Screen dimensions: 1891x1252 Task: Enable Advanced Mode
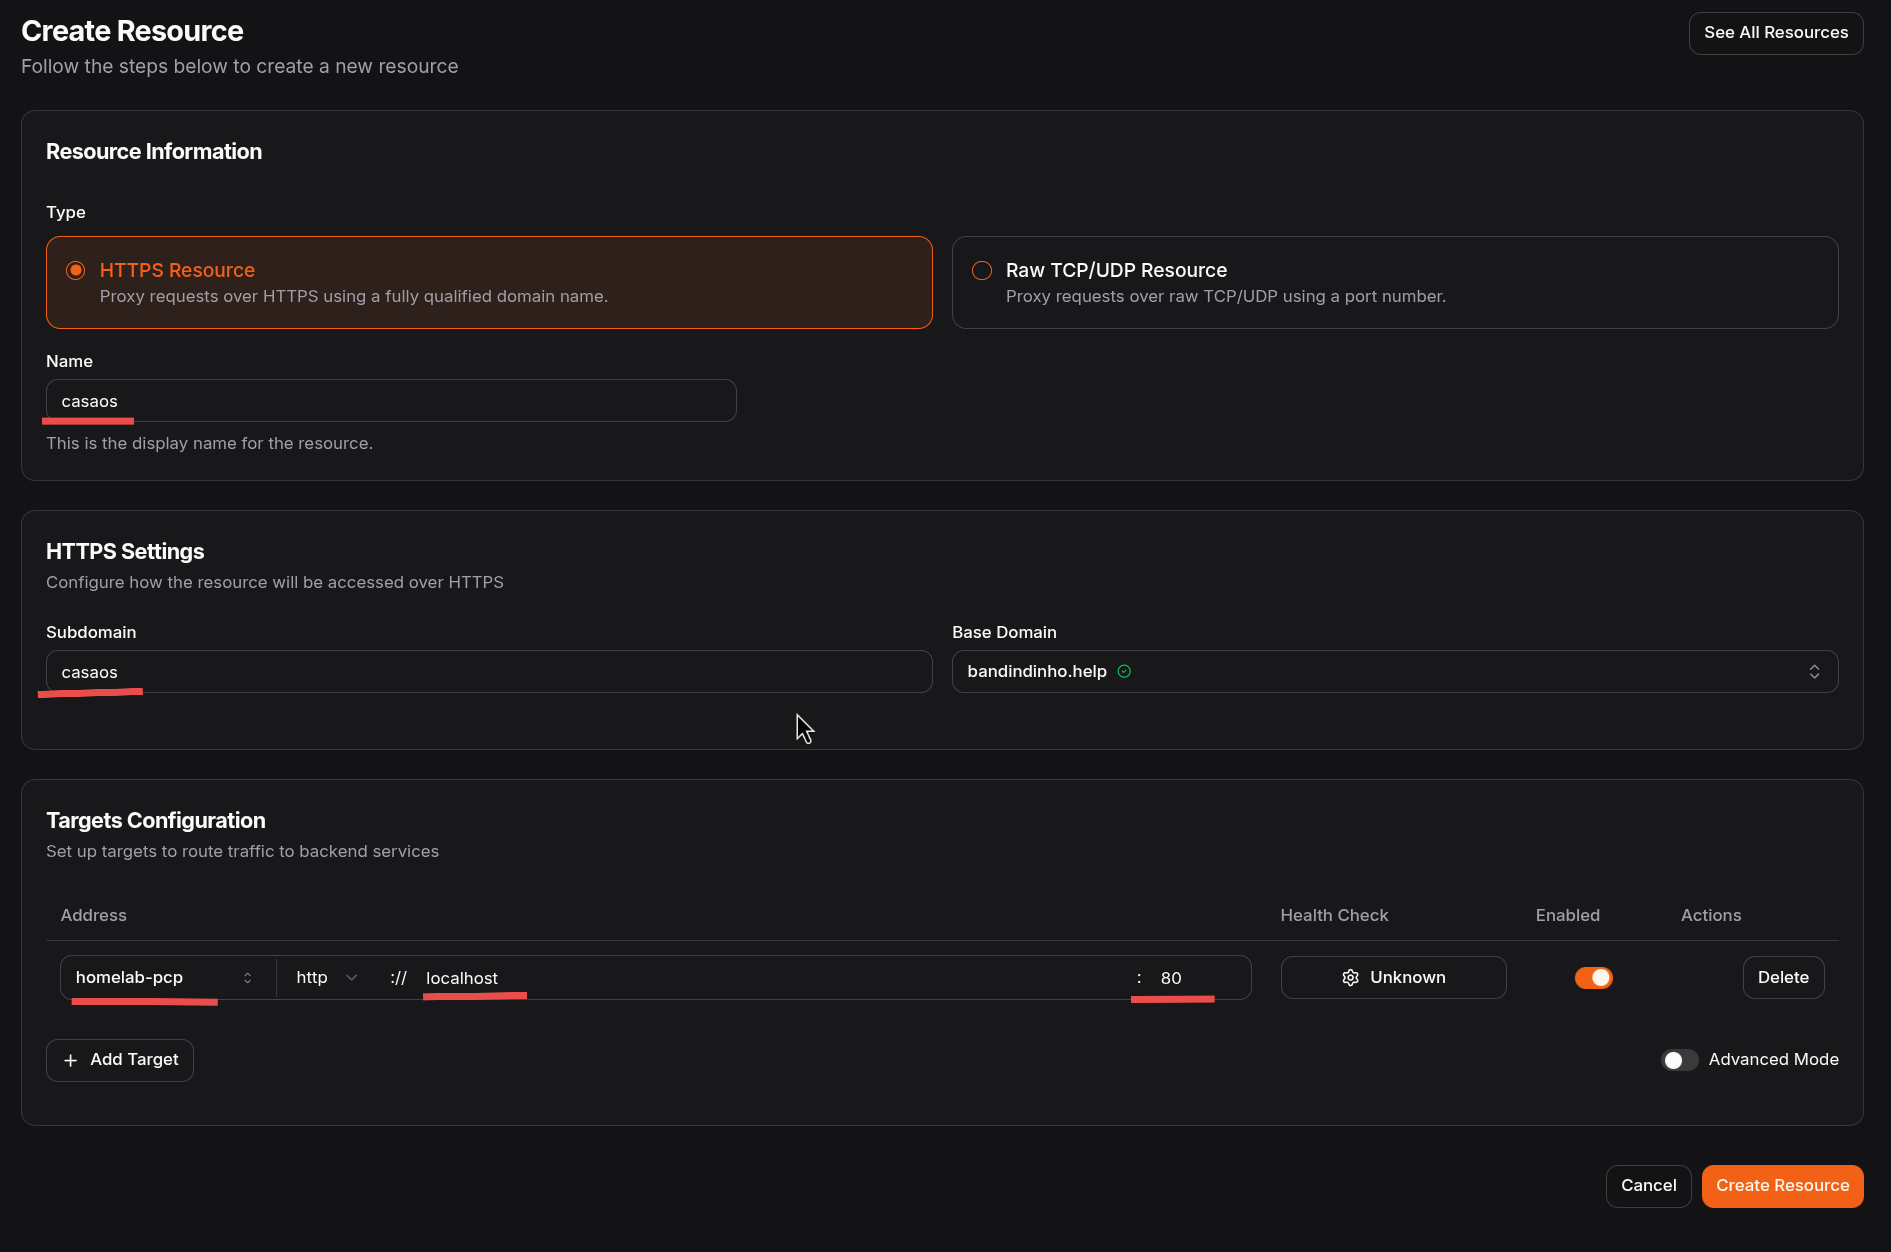1679,1059
